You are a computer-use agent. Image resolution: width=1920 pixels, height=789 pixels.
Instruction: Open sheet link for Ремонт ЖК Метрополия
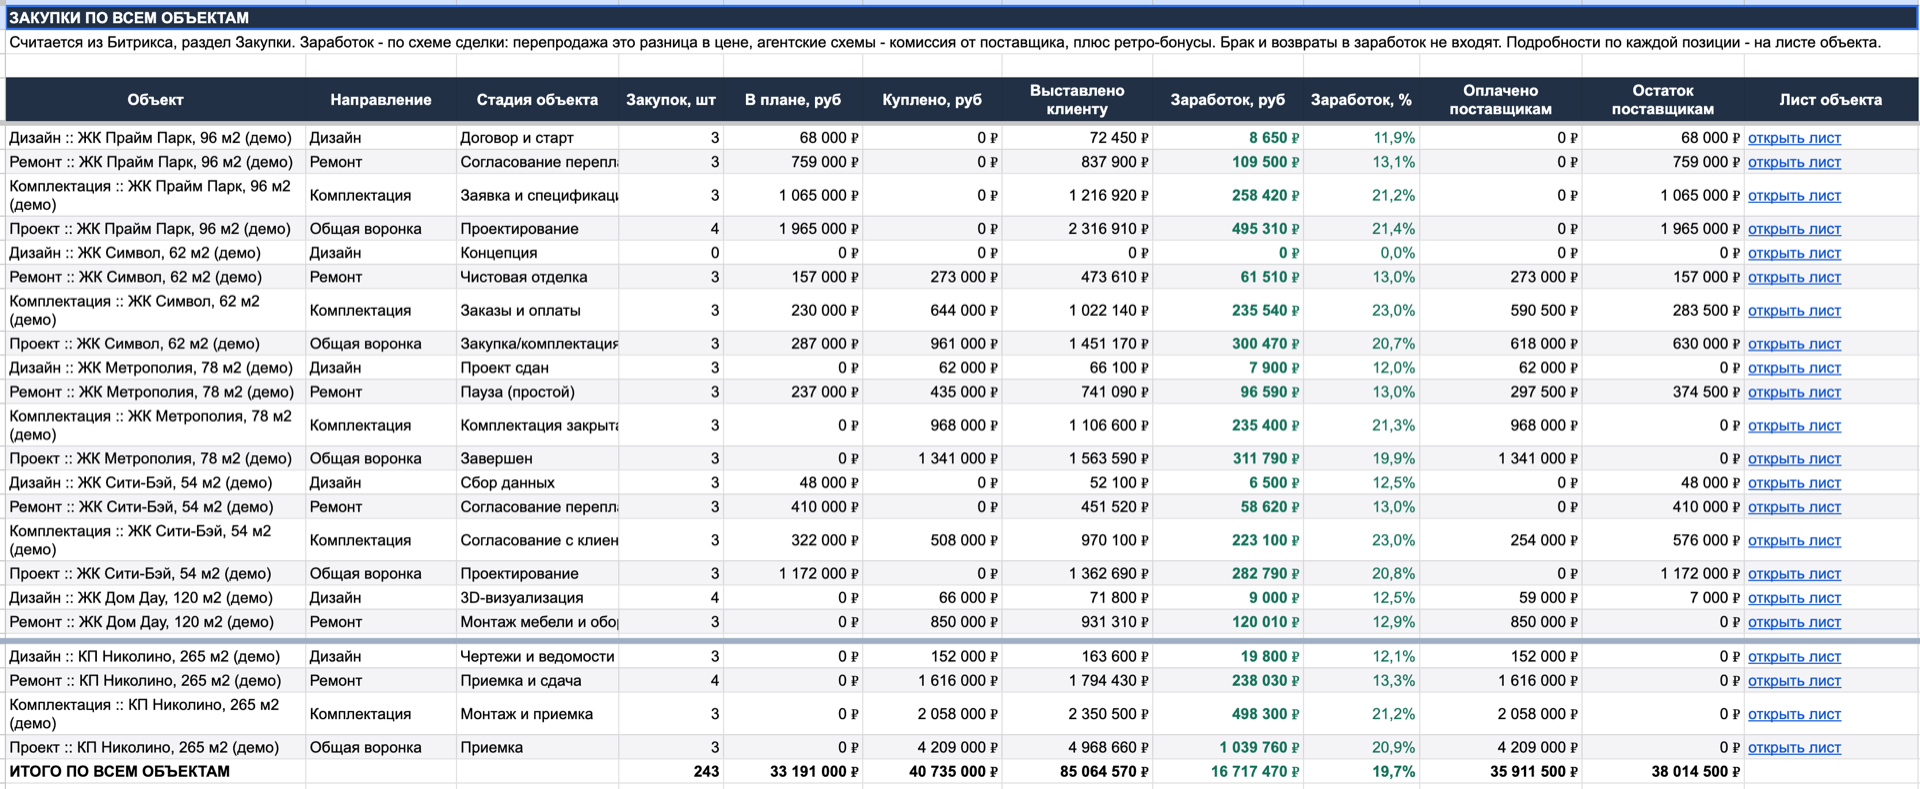(x=1794, y=392)
